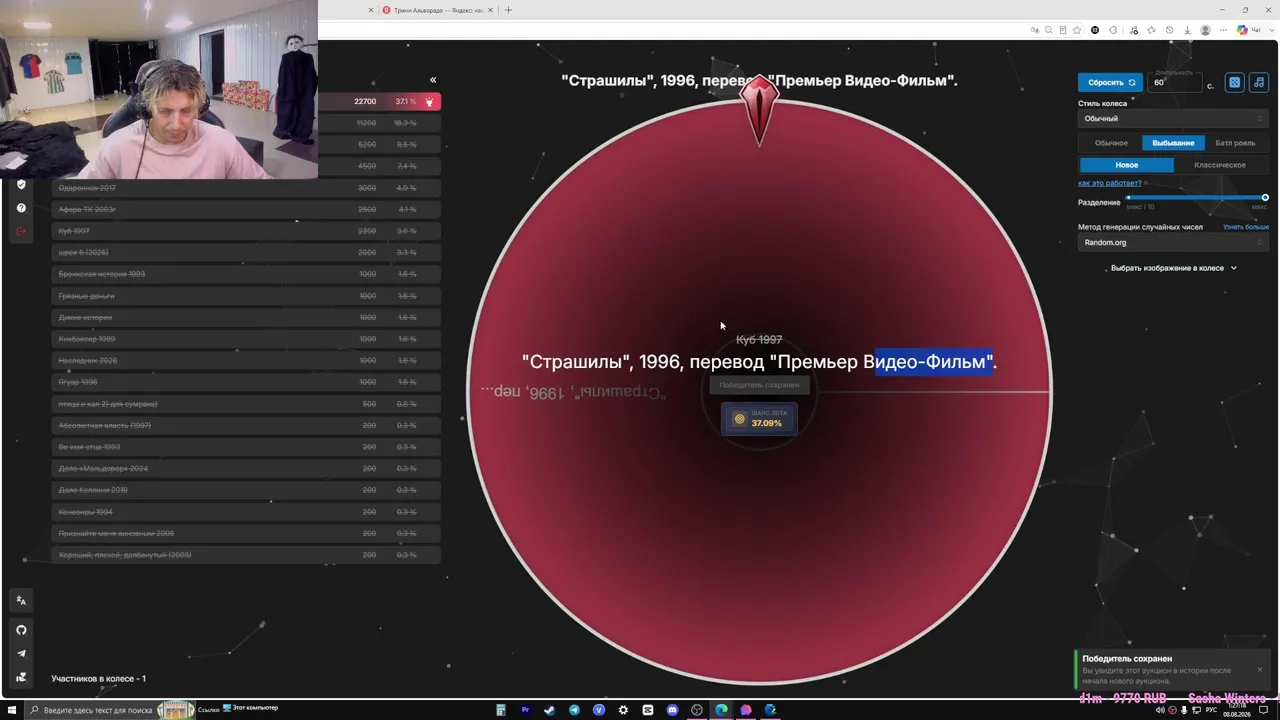This screenshot has height=720, width=1280.
Task: Select the Афера ТК 2003г lot row
Action: click(x=246, y=210)
